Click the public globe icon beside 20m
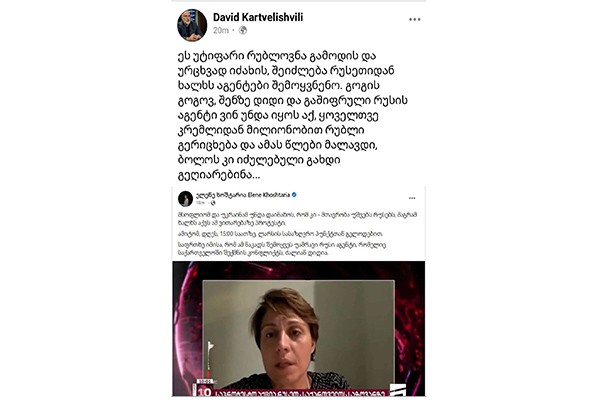Viewport: 600px width, 400px height. pyautogui.click(x=243, y=30)
